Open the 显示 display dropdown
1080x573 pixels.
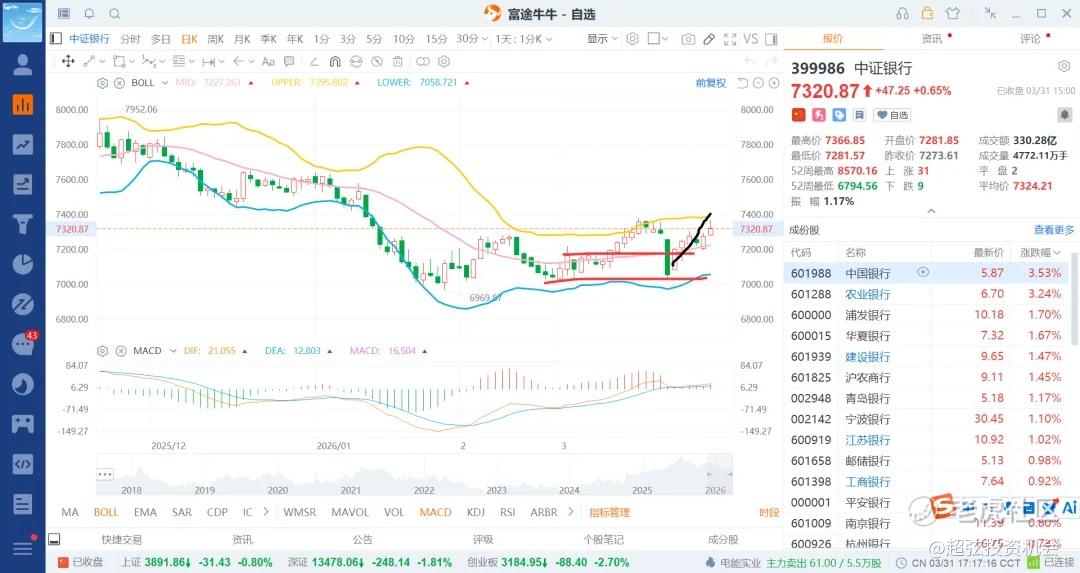tap(602, 39)
